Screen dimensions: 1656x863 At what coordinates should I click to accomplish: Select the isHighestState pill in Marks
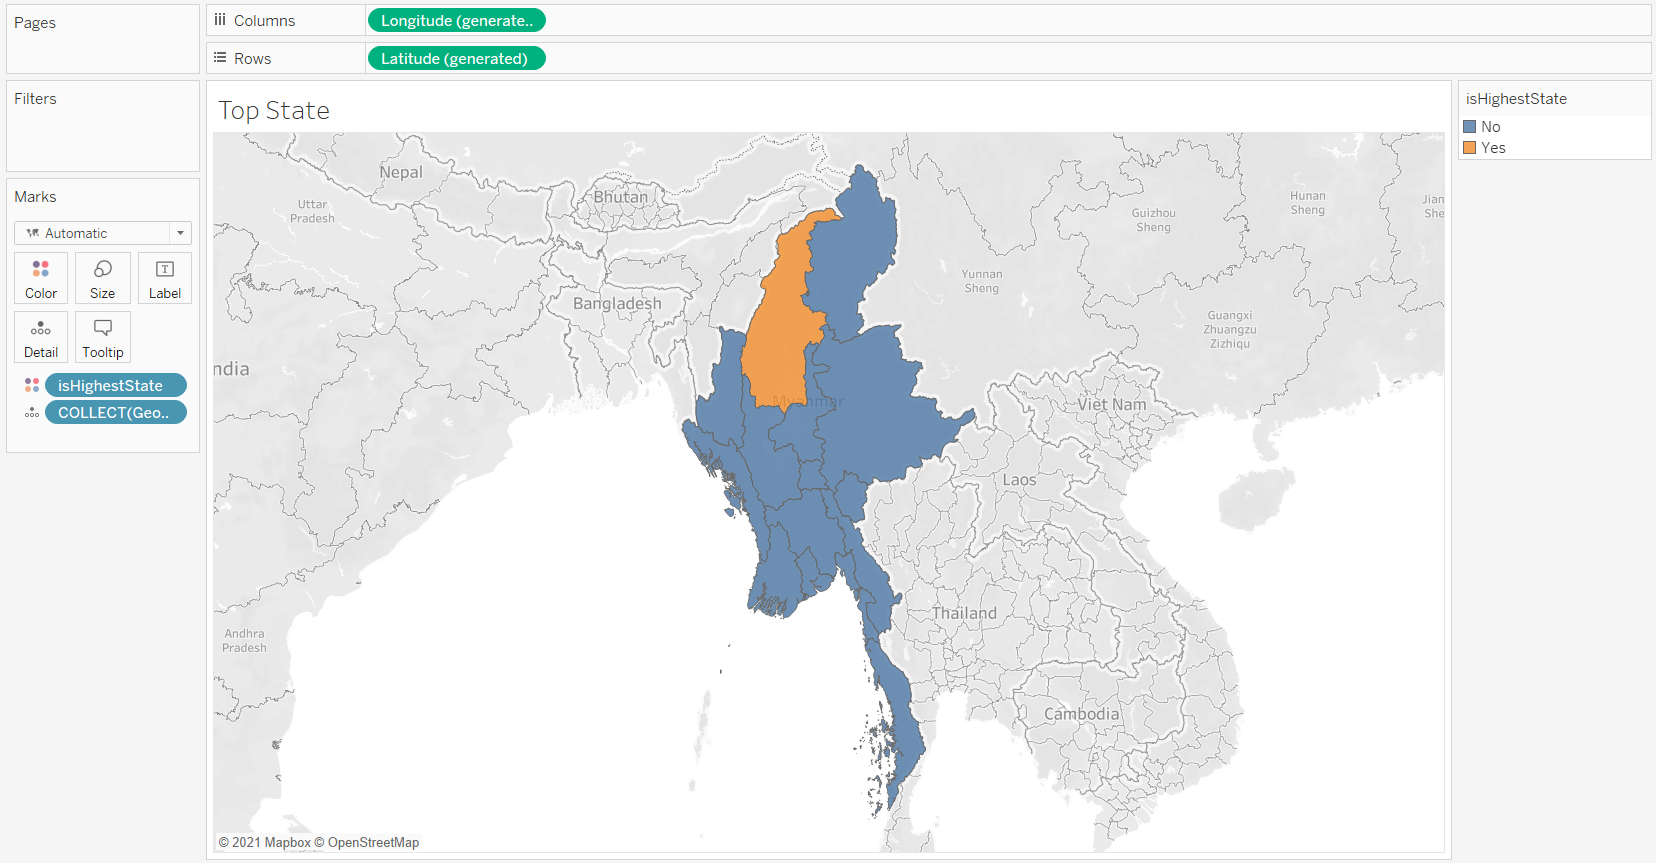[115, 385]
